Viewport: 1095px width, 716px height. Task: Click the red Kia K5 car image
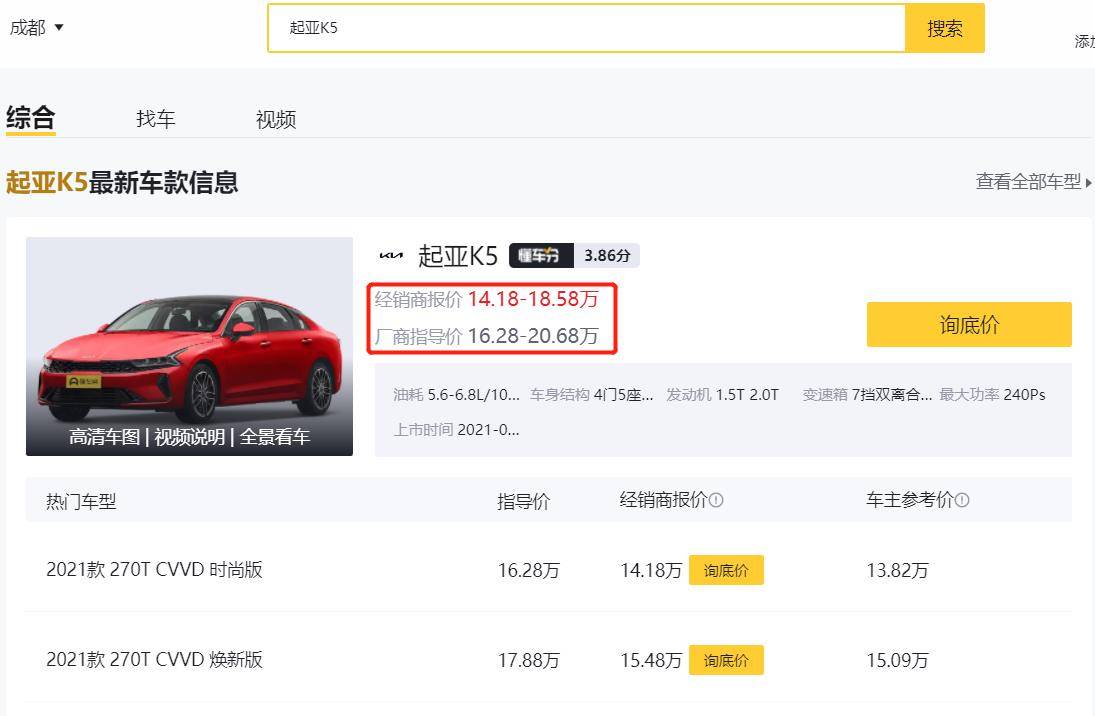point(189,346)
